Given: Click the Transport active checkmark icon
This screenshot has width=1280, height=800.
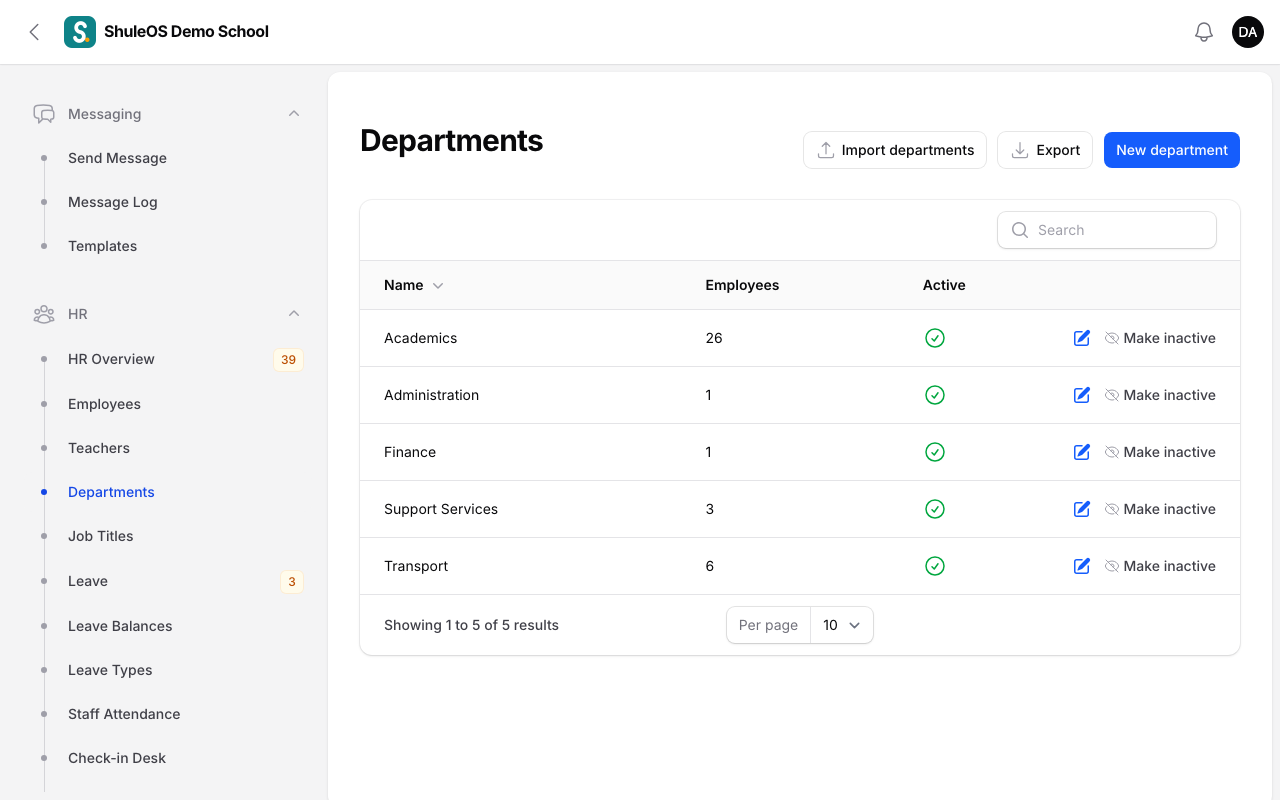Looking at the screenshot, I should click(935, 566).
